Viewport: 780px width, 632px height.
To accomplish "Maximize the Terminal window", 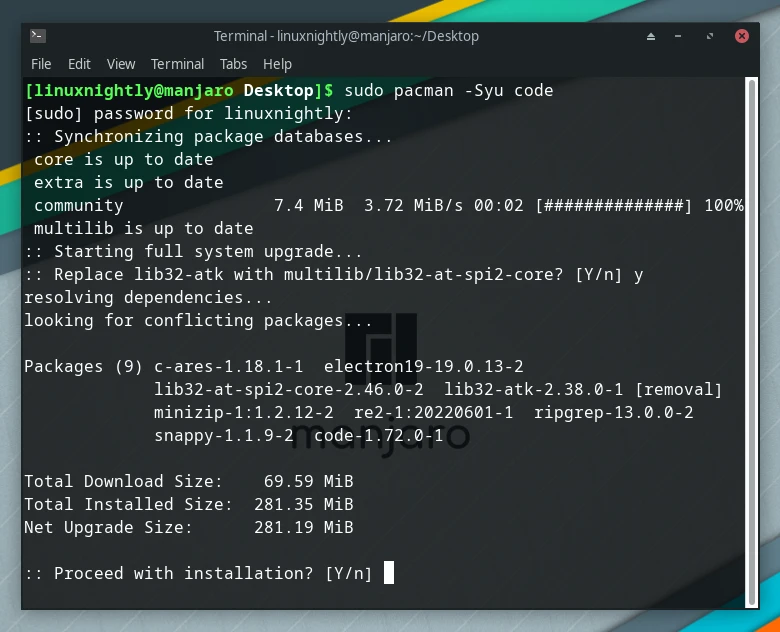I will 710,36.
